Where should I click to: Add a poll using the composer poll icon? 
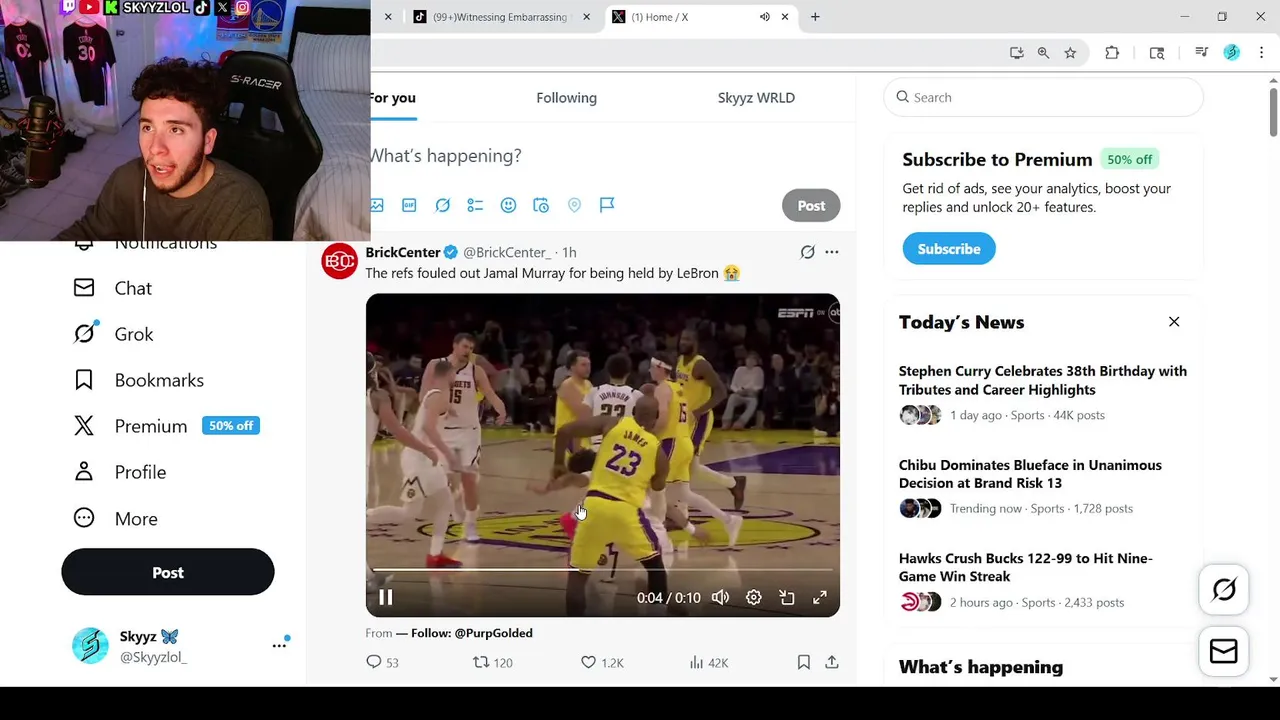[x=475, y=205]
